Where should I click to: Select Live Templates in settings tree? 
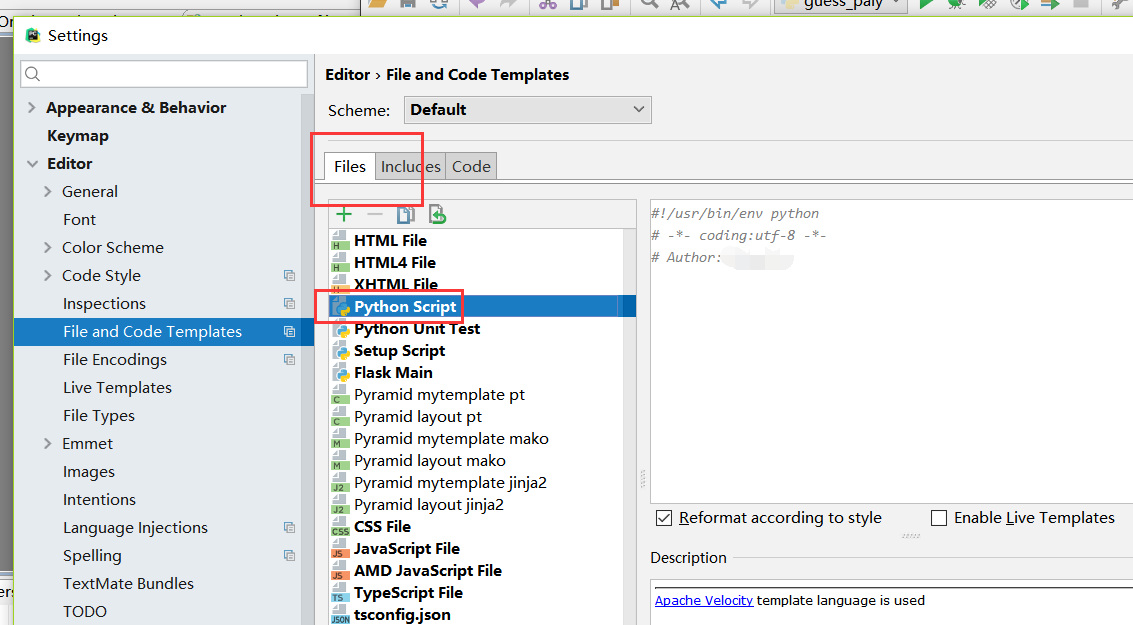coord(117,388)
